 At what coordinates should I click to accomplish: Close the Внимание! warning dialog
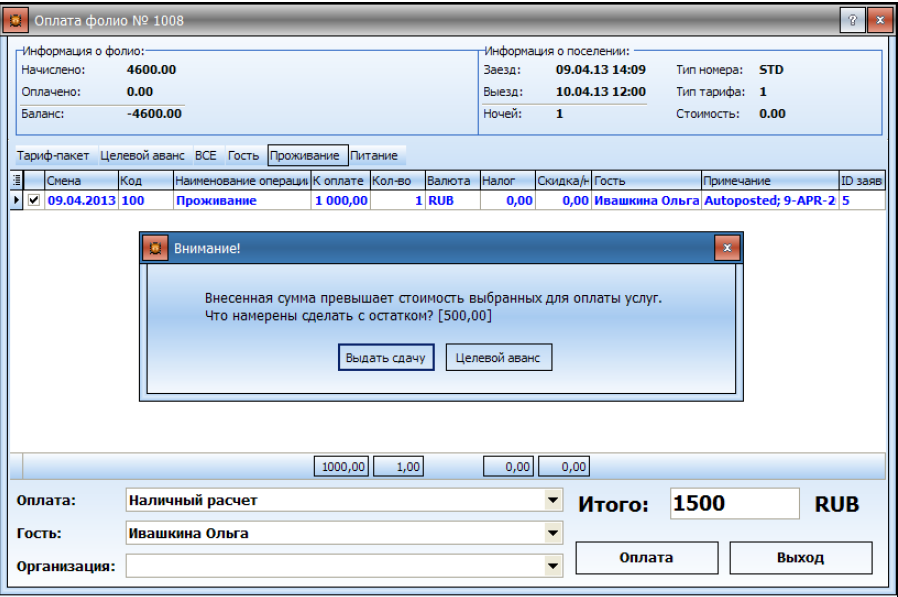[x=727, y=248]
